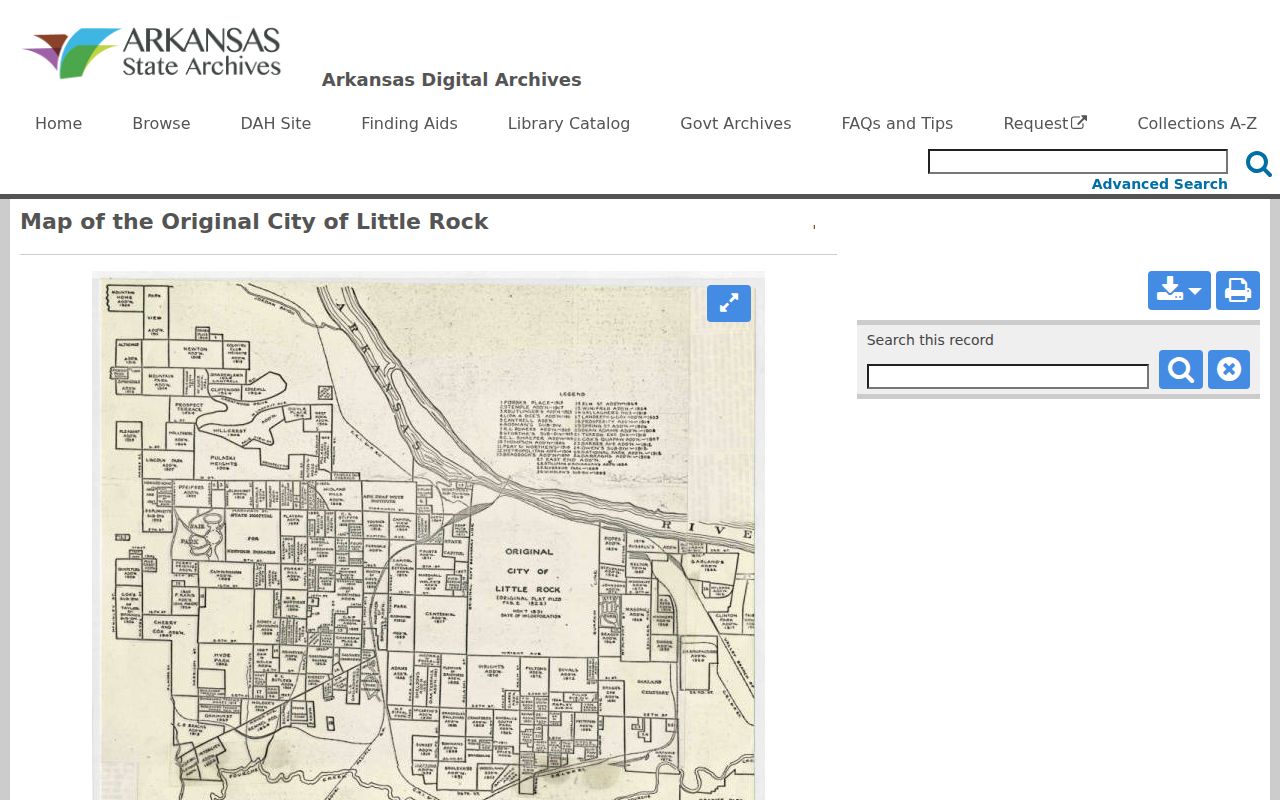Clear the record search with X button
The height and width of the screenshot is (800, 1280).
coord(1229,370)
